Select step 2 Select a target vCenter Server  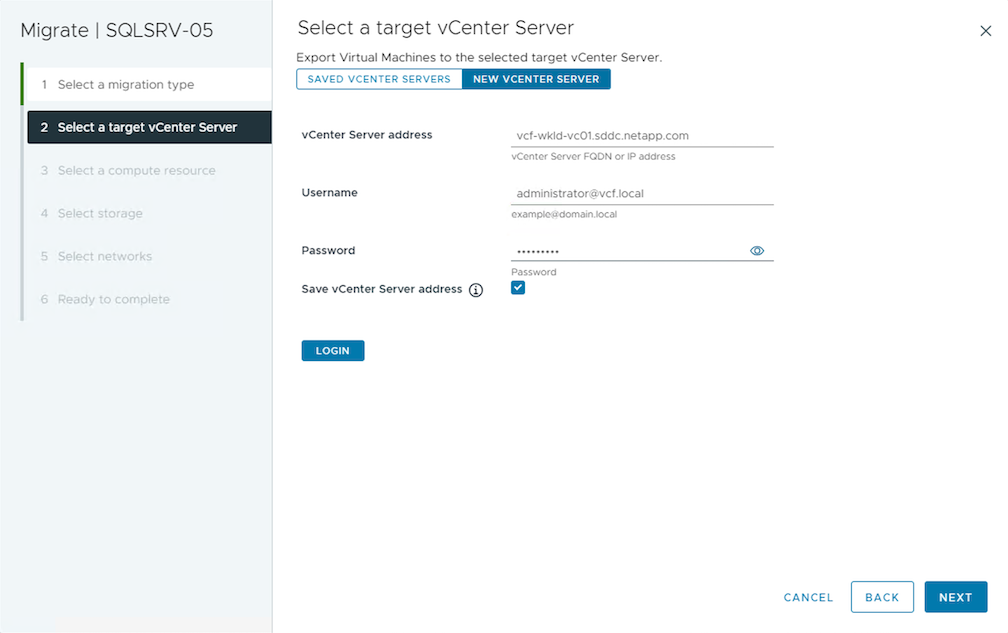coord(147,127)
